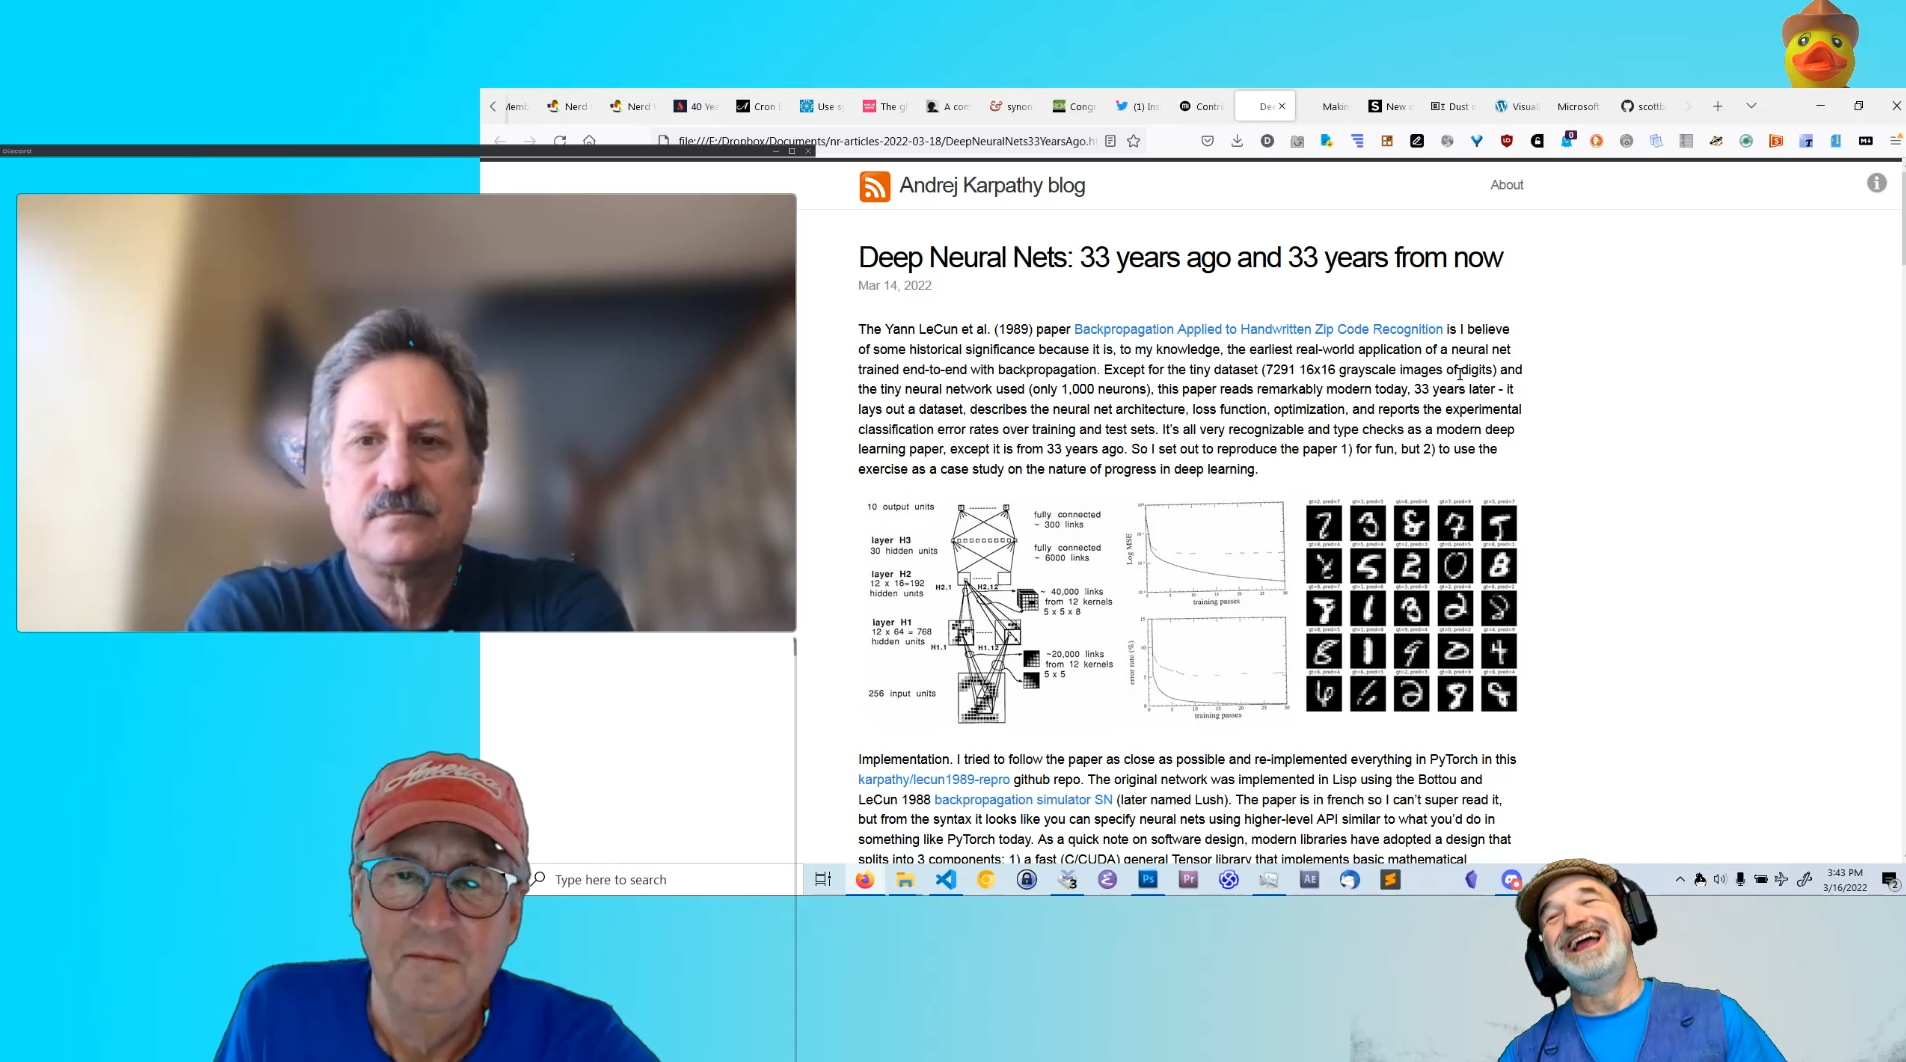1906x1062 pixels.
Task: Open the notification center icon
Action: (x=1889, y=880)
